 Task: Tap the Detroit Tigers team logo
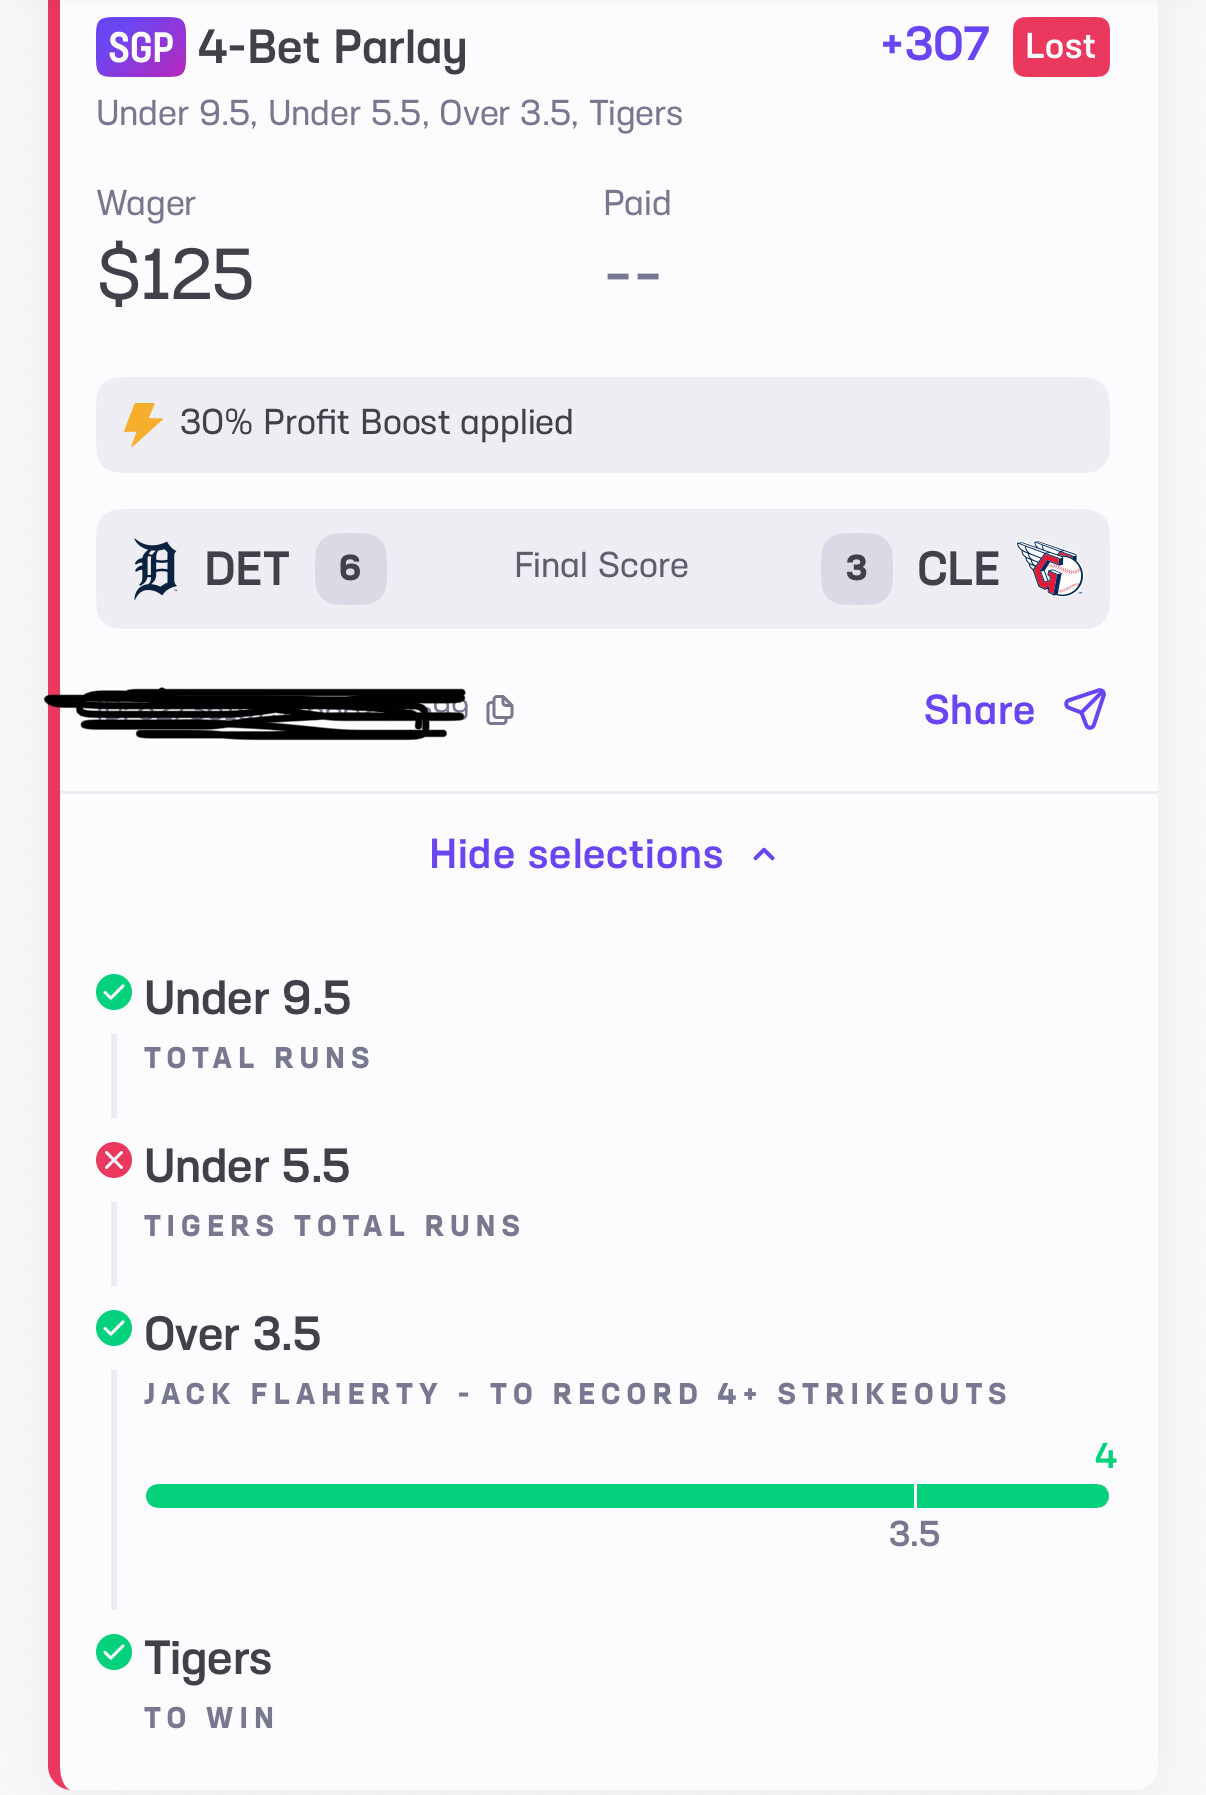pos(156,569)
